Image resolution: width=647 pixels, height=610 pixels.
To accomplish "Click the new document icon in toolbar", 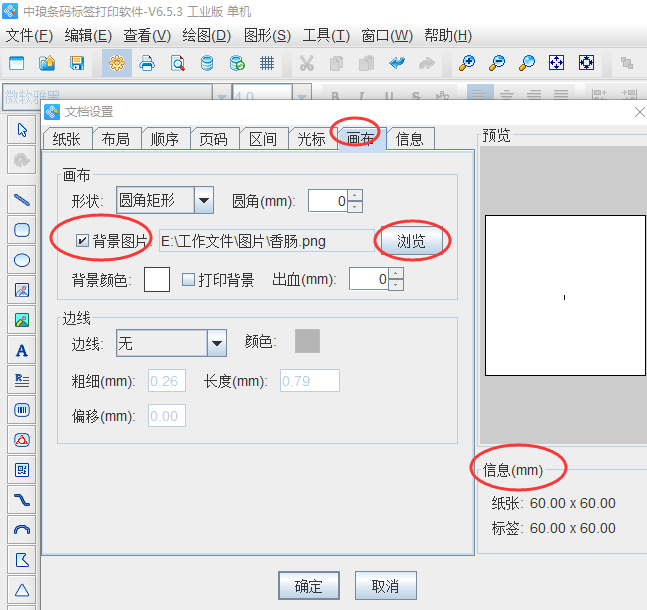I will tap(17, 63).
